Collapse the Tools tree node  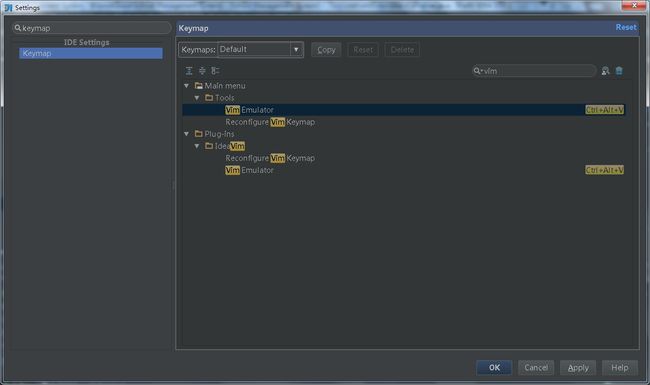coord(197,98)
